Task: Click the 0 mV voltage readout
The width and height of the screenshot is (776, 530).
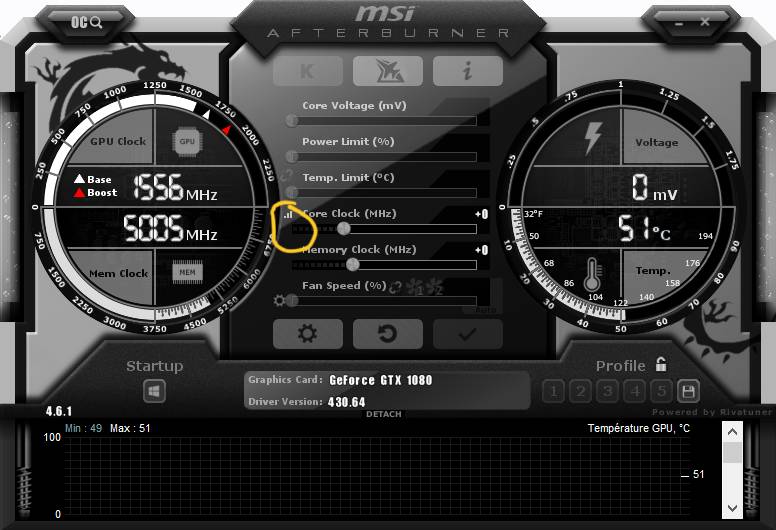Action: [x=654, y=188]
